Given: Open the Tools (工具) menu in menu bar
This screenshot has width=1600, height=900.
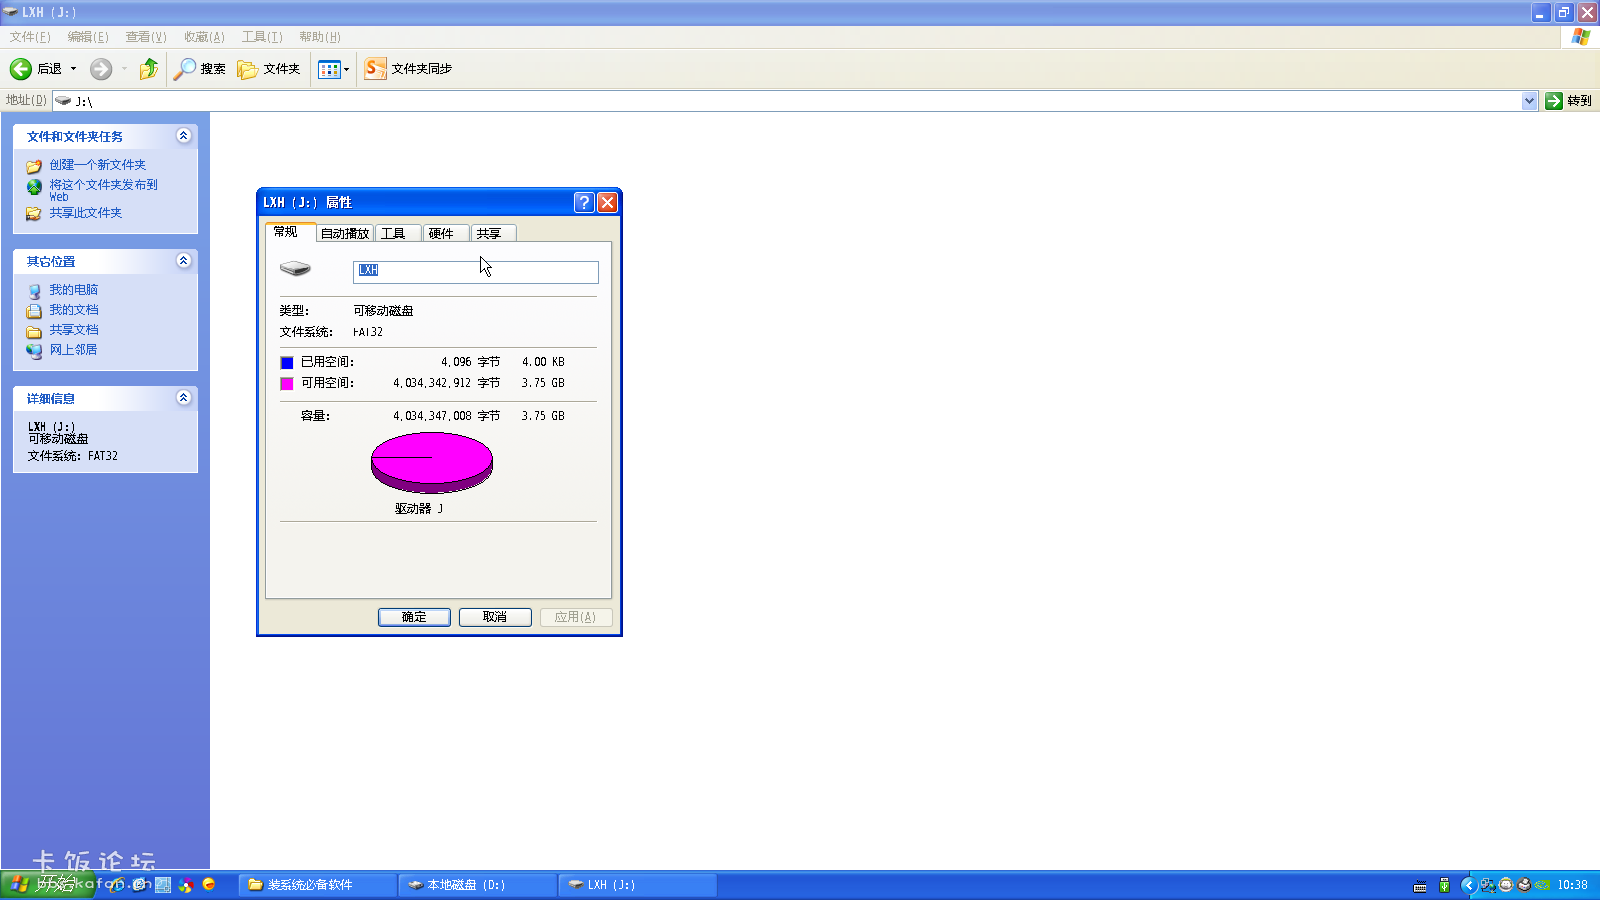Looking at the screenshot, I should [x=262, y=37].
